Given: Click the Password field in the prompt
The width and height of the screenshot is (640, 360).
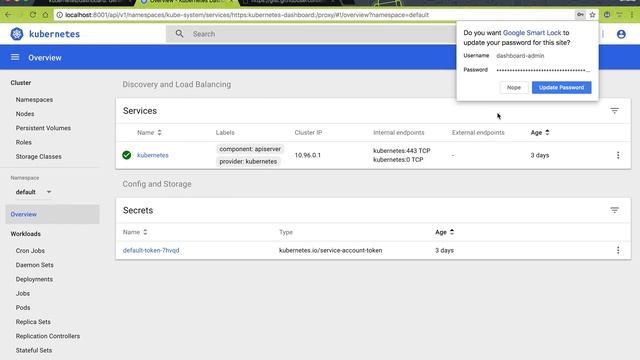Looking at the screenshot, I should point(543,70).
